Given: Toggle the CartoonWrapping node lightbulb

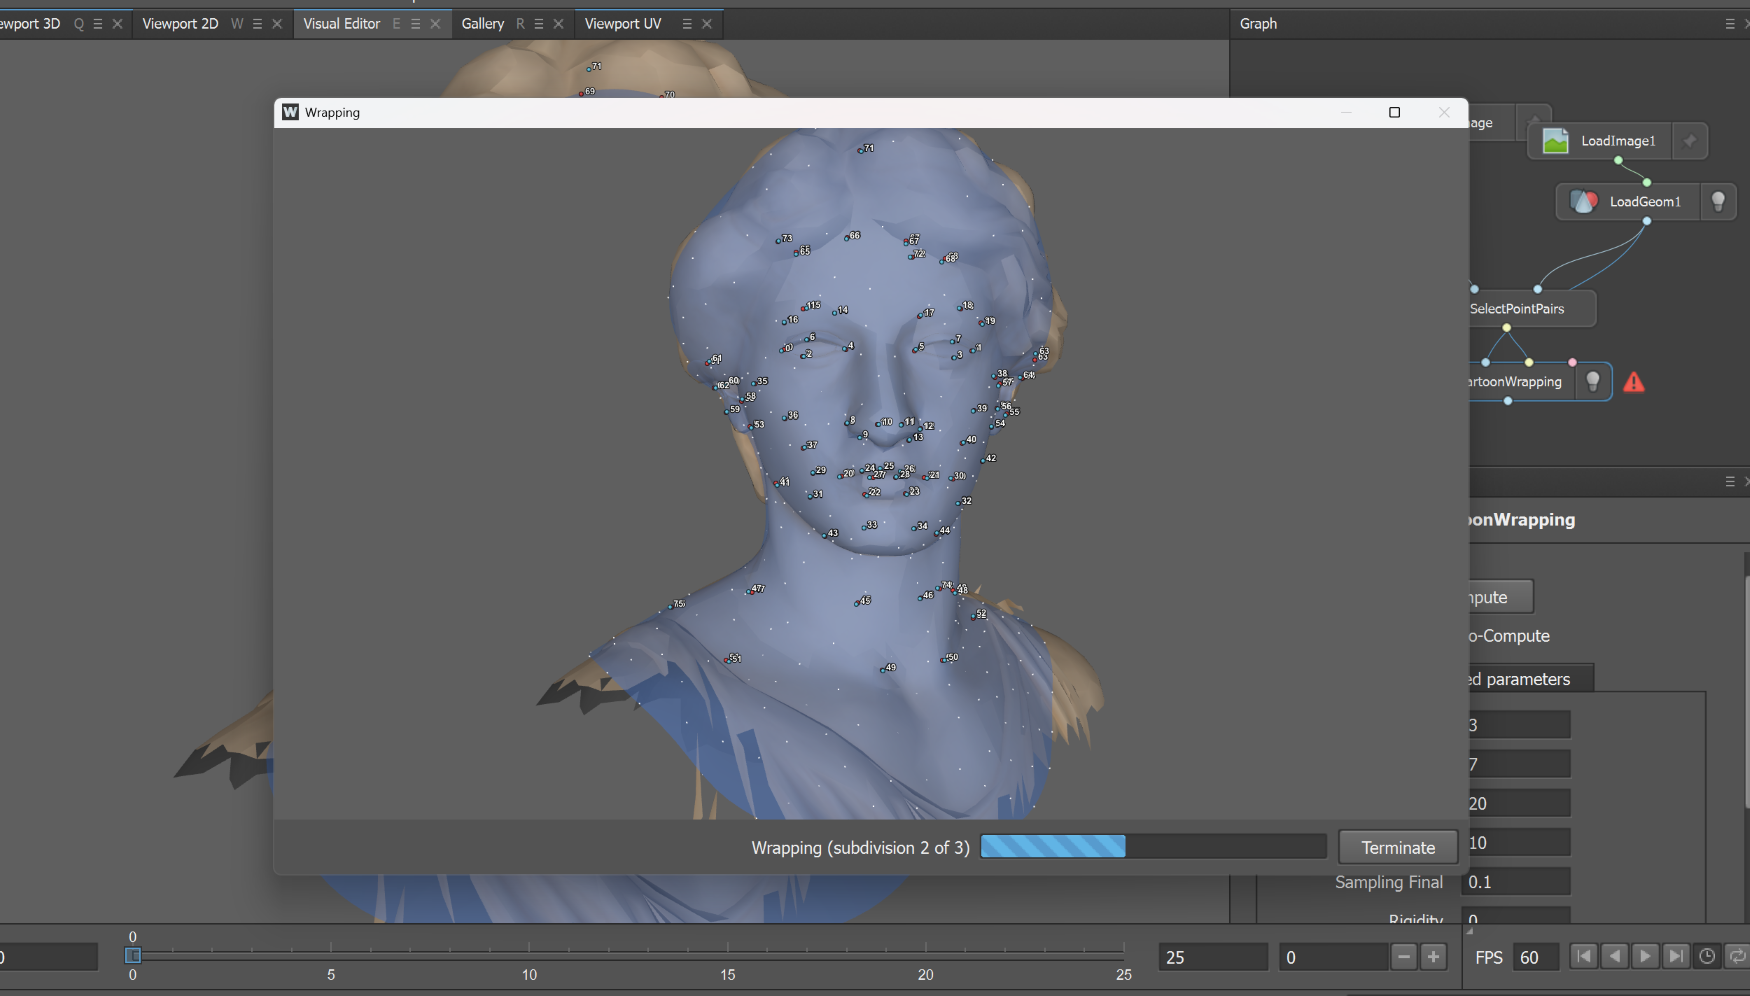Looking at the screenshot, I should point(1593,381).
